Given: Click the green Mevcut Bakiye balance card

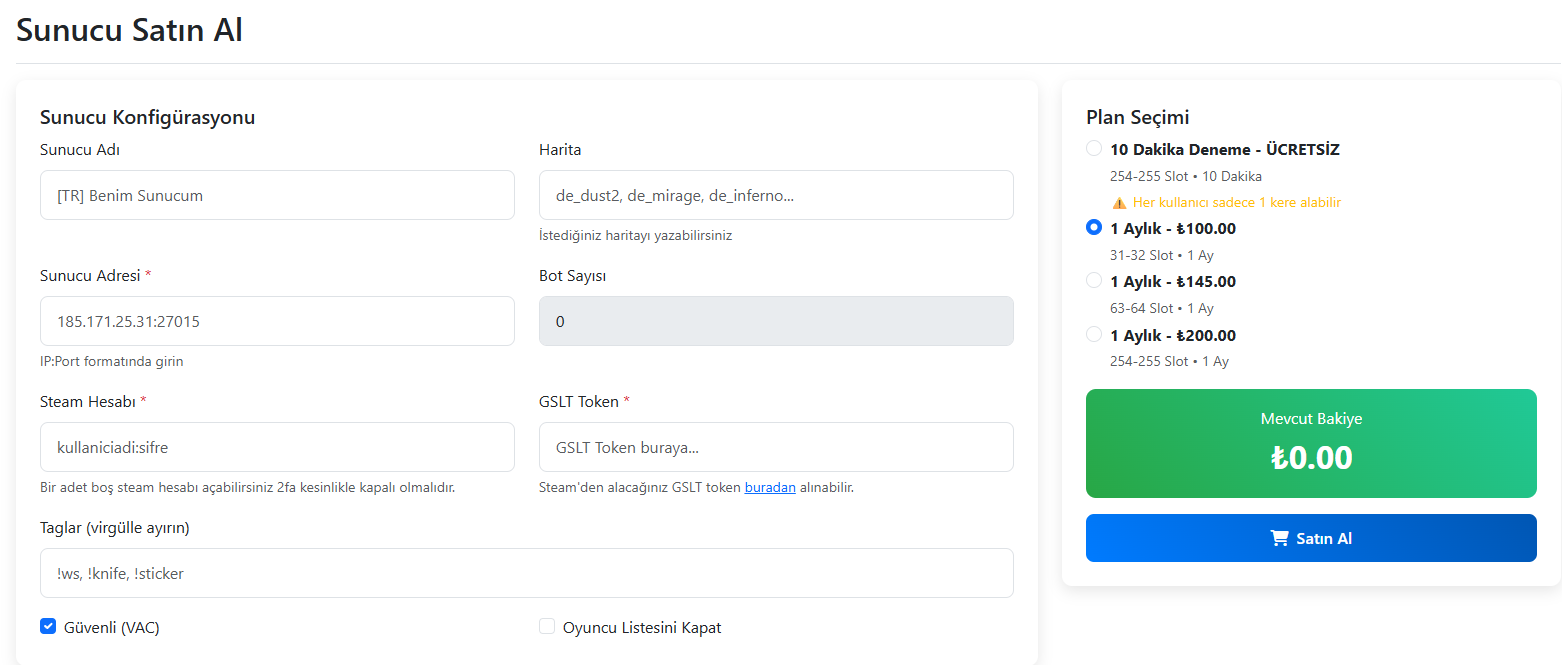Looking at the screenshot, I should 1310,443.
